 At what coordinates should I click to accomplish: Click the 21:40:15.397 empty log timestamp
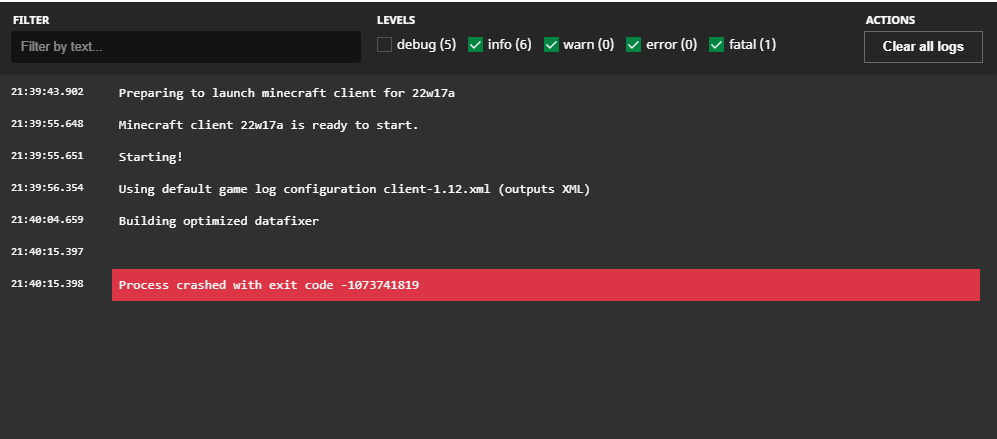pyautogui.click(x=47, y=252)
